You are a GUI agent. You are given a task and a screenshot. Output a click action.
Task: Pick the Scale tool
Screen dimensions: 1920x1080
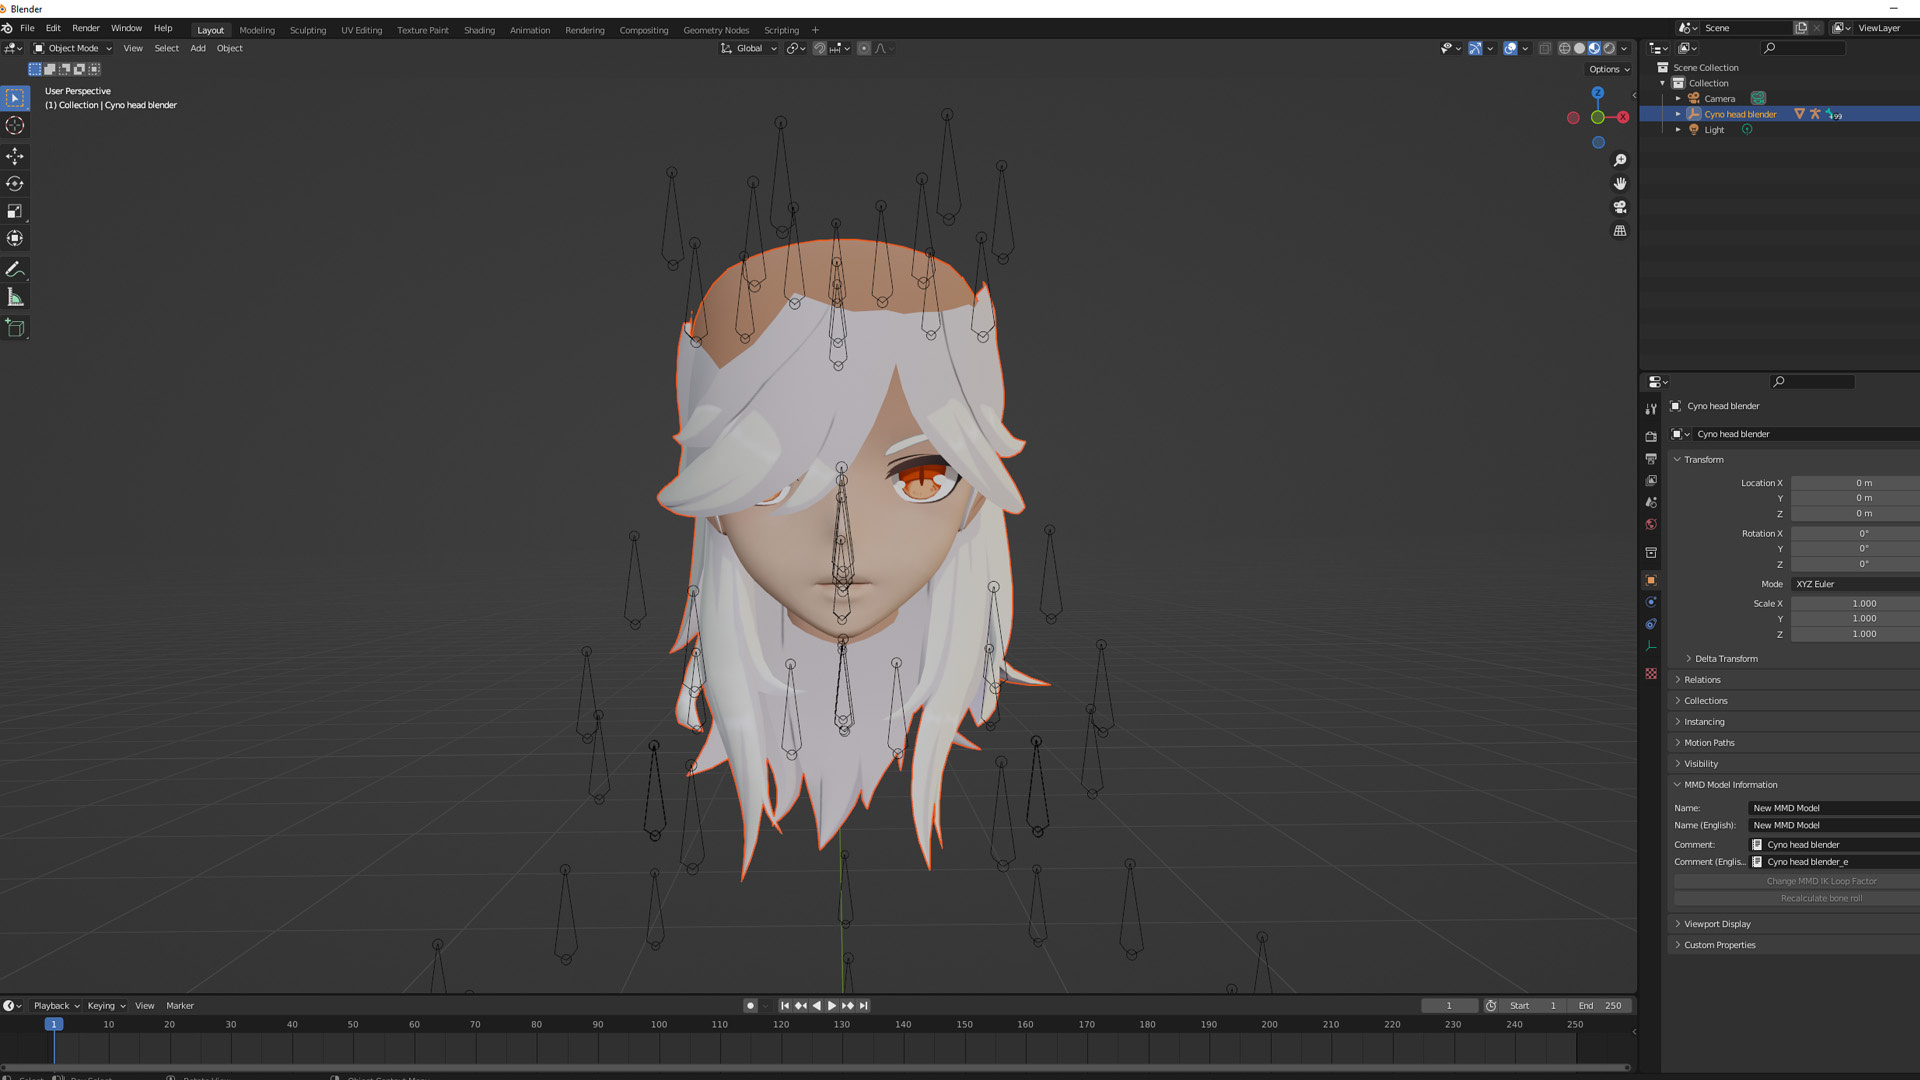pos(15,211)
